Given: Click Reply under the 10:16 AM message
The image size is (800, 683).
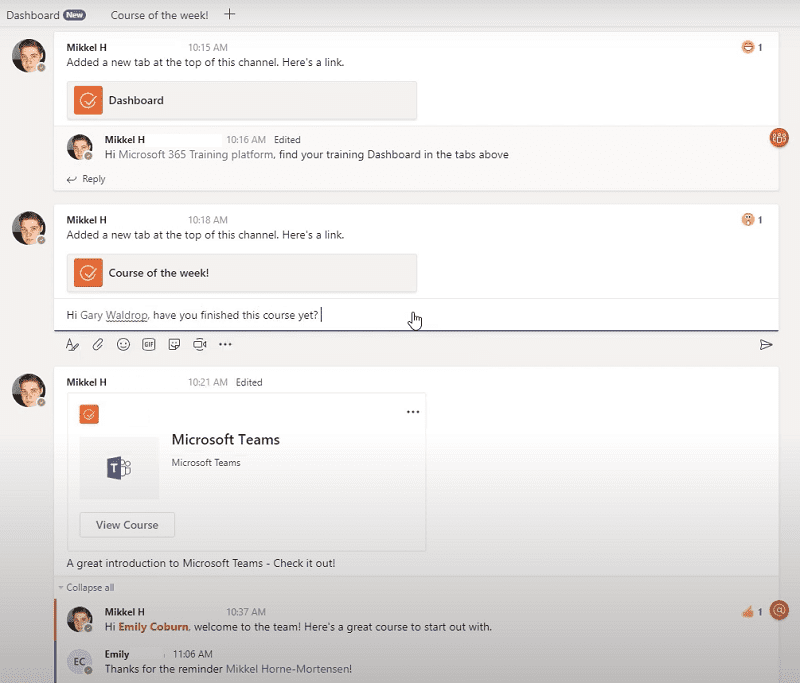Looking at the screenshot, I should [86, 179].
